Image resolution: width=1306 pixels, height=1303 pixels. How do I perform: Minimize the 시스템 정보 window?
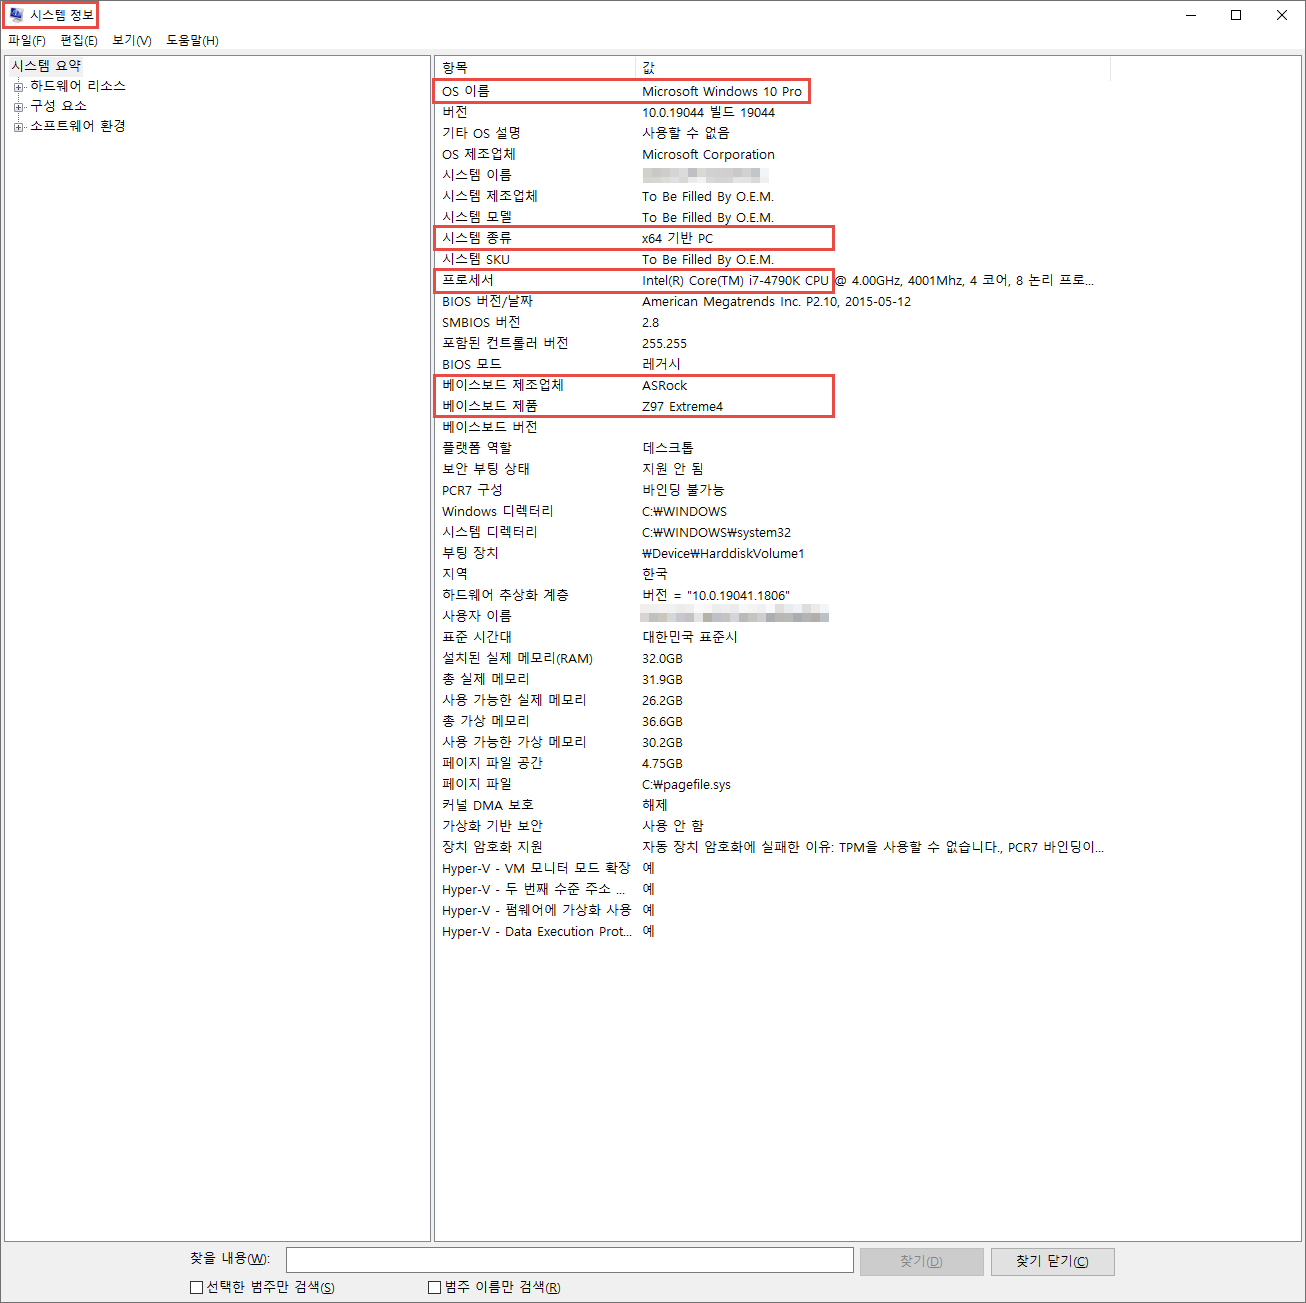pos(1191,15)
